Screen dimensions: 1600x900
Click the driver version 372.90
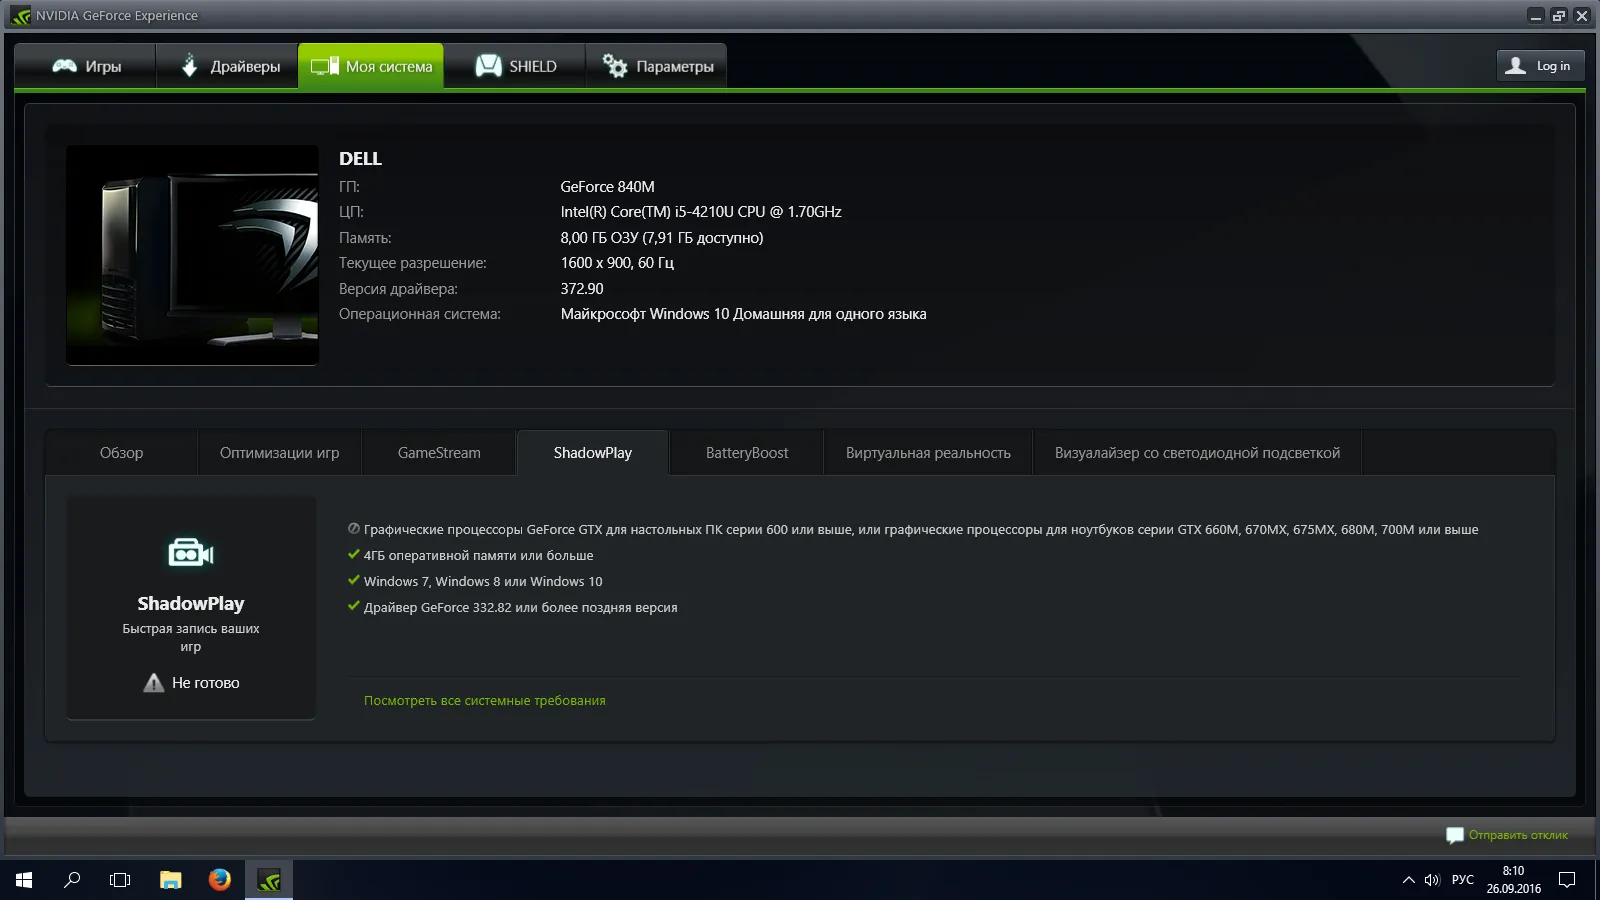click(582, 289)
